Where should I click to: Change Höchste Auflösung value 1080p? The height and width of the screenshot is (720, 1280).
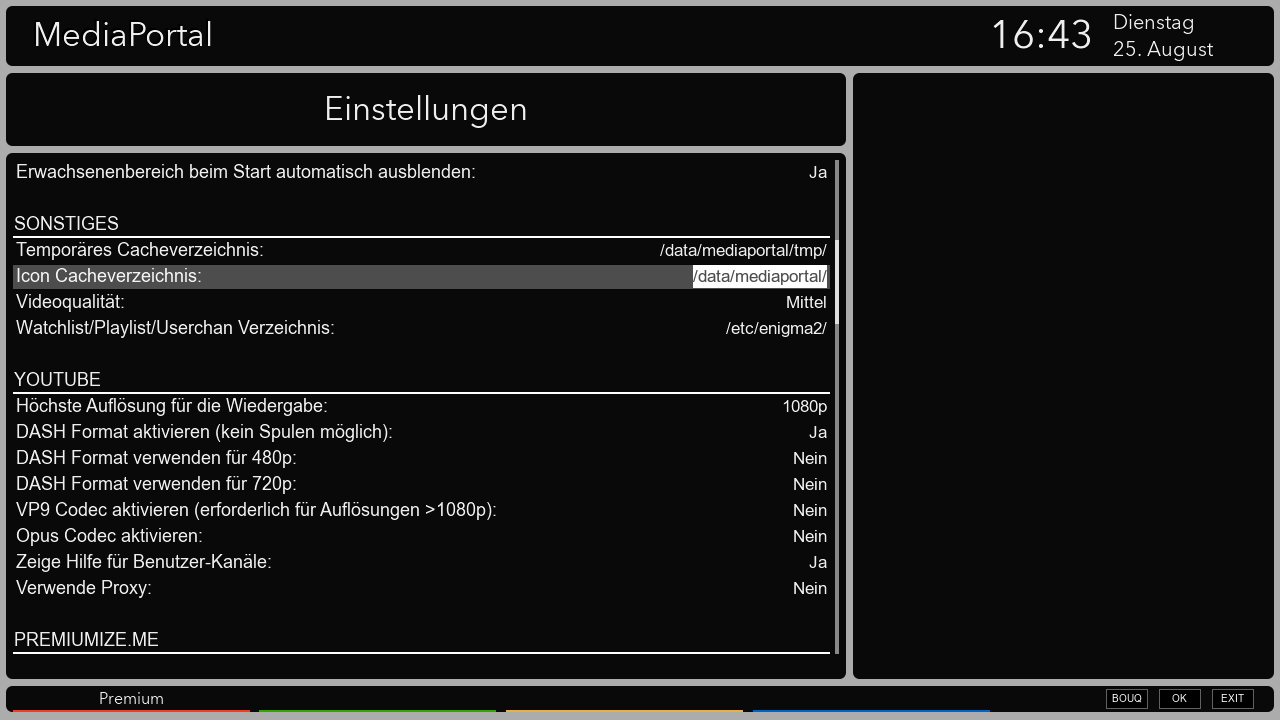coord(804,406)
